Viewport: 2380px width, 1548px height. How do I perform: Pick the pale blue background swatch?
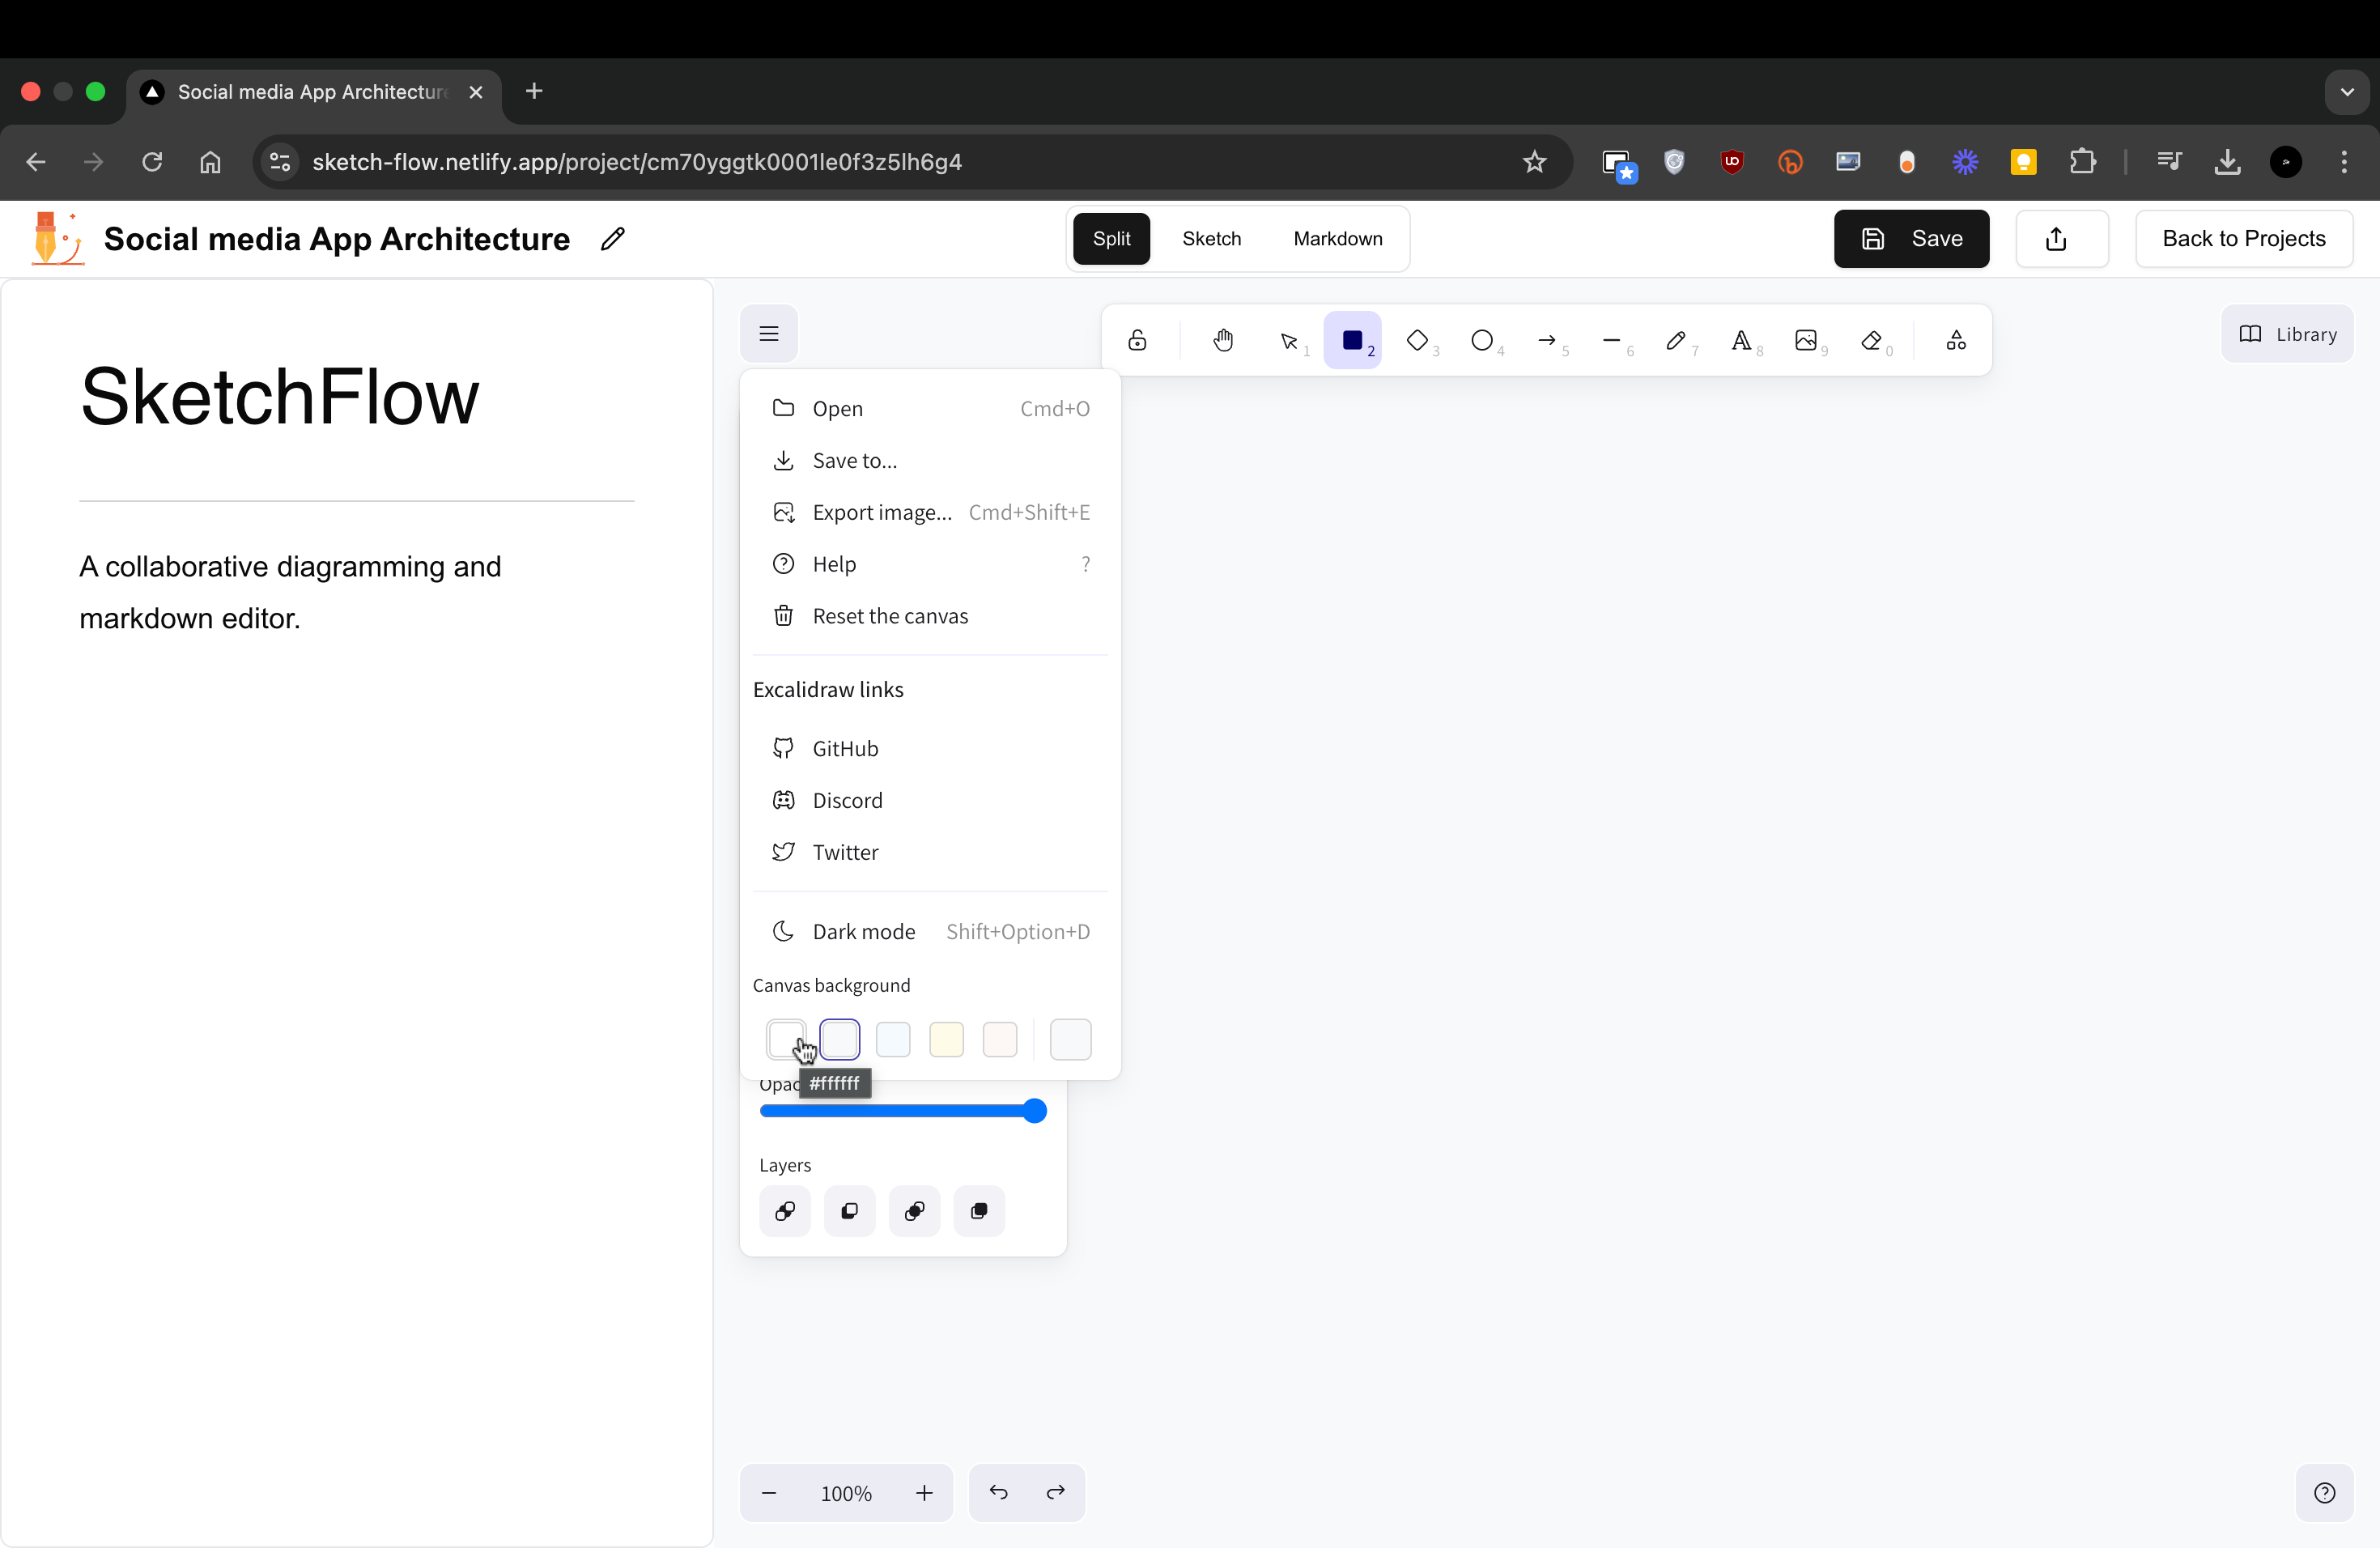[893, 1039]
